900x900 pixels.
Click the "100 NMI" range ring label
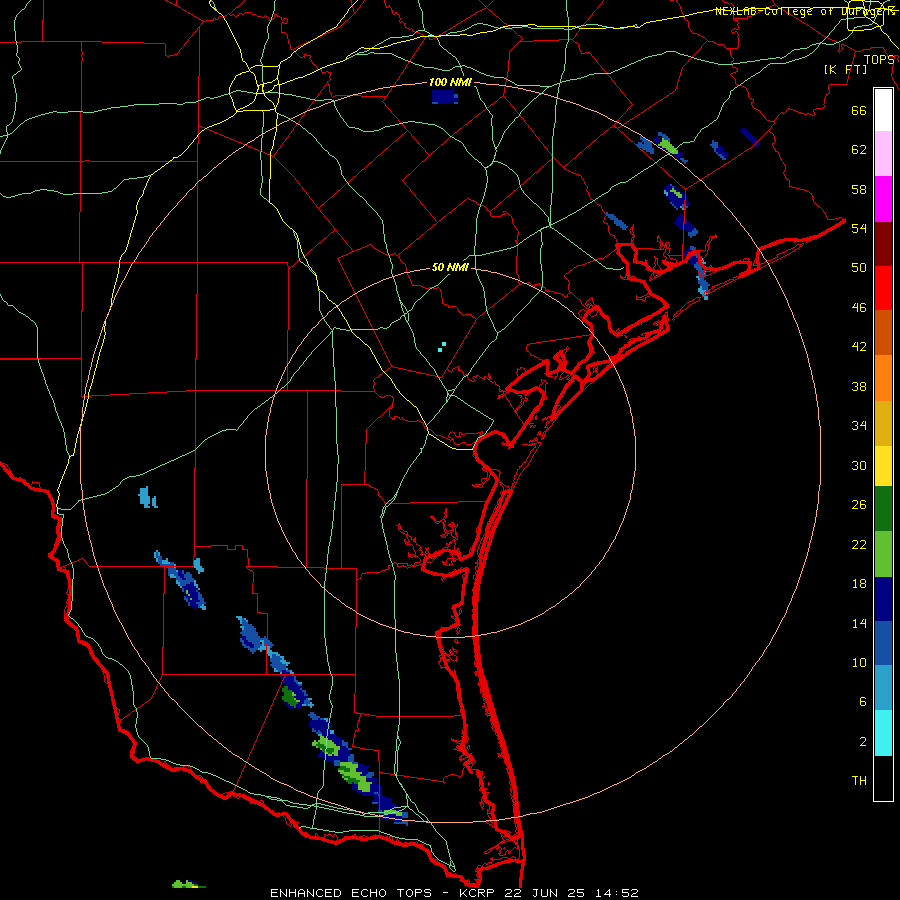[x=451, y=83]
